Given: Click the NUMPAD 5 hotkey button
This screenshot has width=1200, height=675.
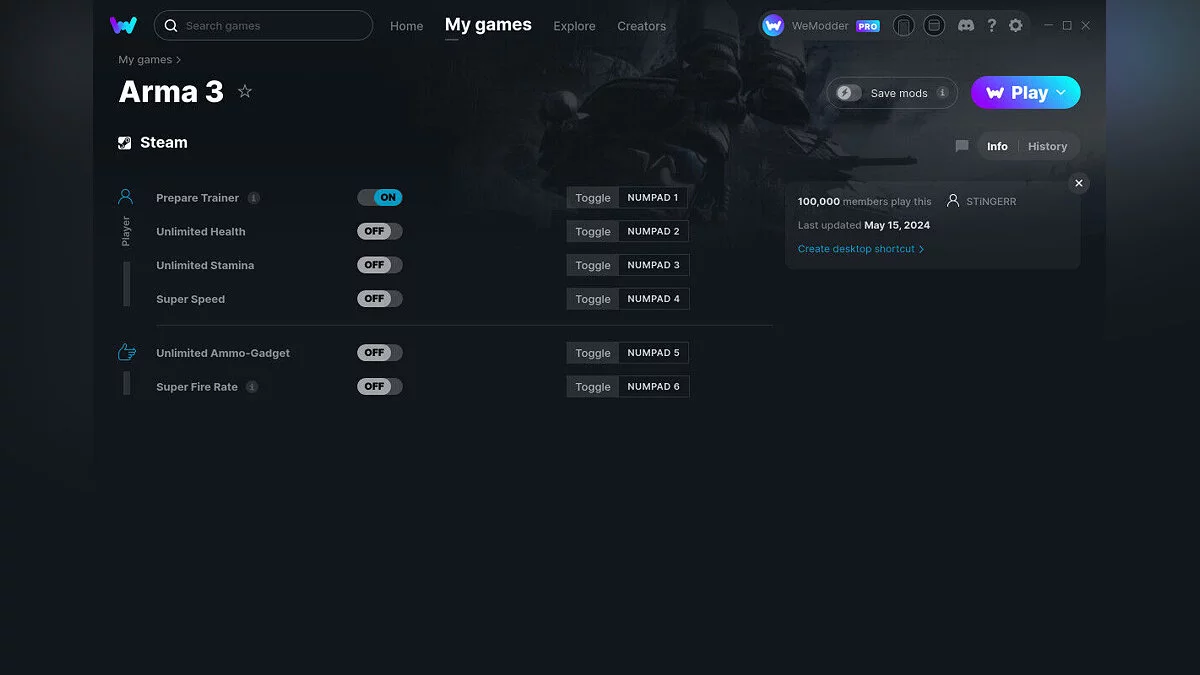Looking at the screenshot, I should pyautogui.click(x=653, y=353).
